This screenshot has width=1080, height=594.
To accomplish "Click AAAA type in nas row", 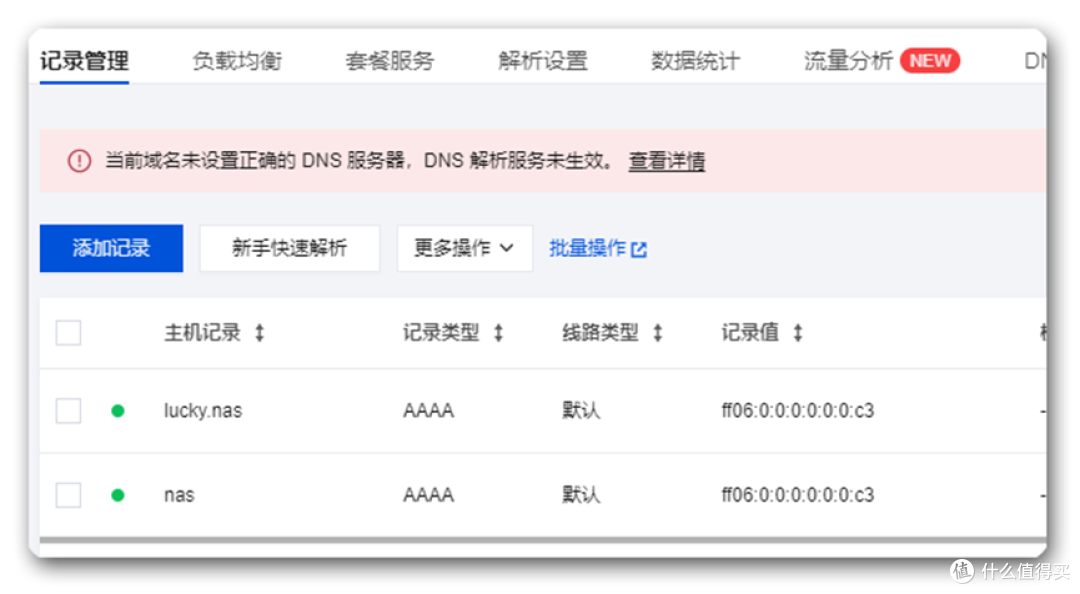I will click(x=428, y=495).
